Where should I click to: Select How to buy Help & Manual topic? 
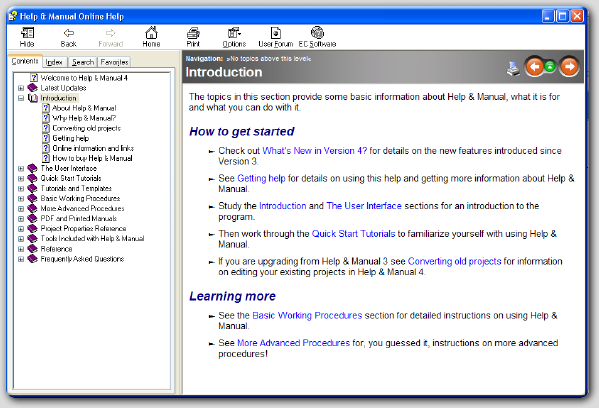[92, 158]
